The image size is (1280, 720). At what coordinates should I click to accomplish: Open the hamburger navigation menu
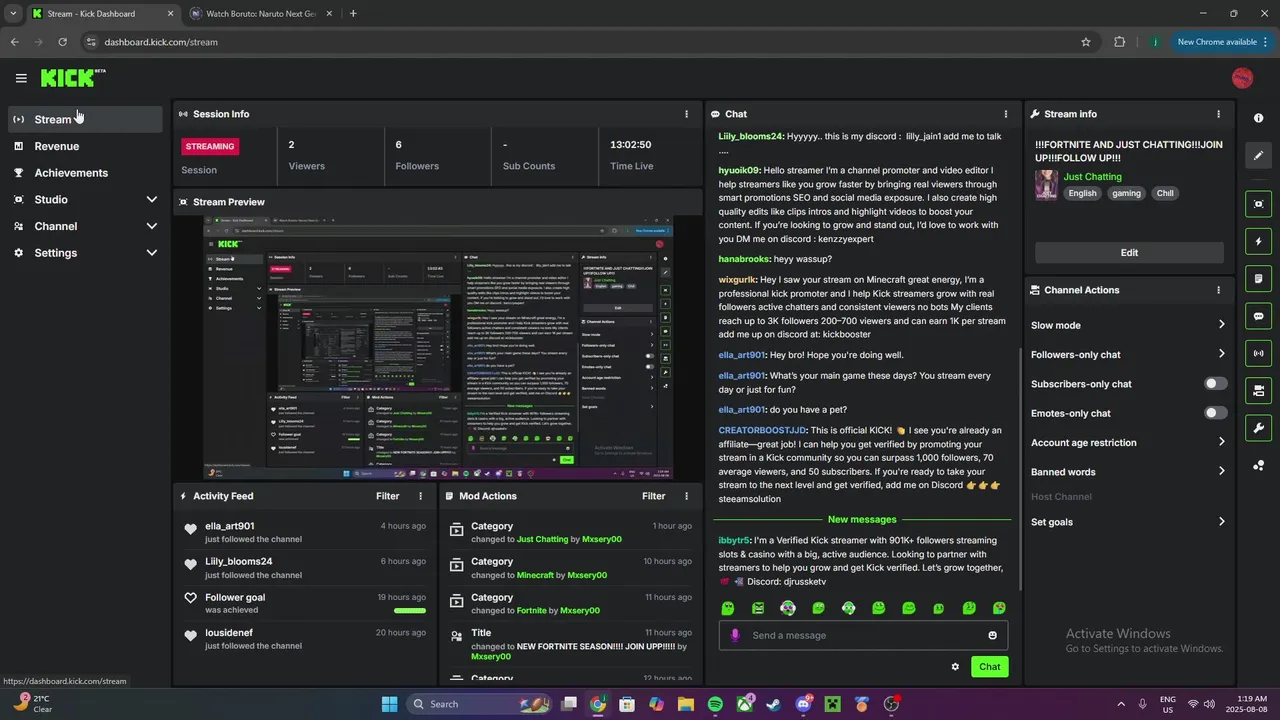click(21, 78)
